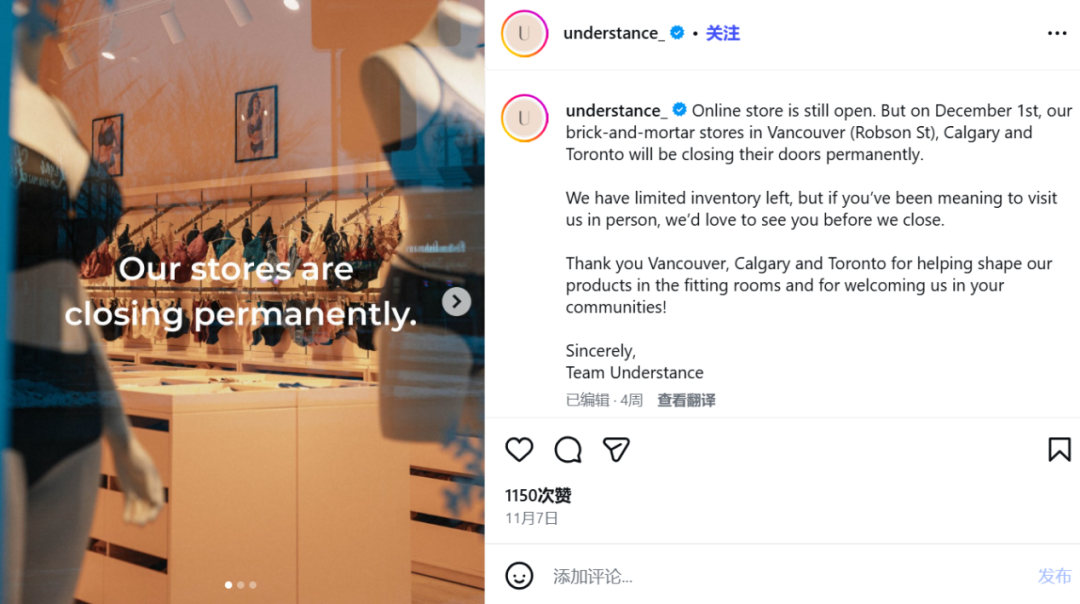The image size is (1080, 604).
Task: Jump to the second carousel dot
Action: [x=241, y=585]
